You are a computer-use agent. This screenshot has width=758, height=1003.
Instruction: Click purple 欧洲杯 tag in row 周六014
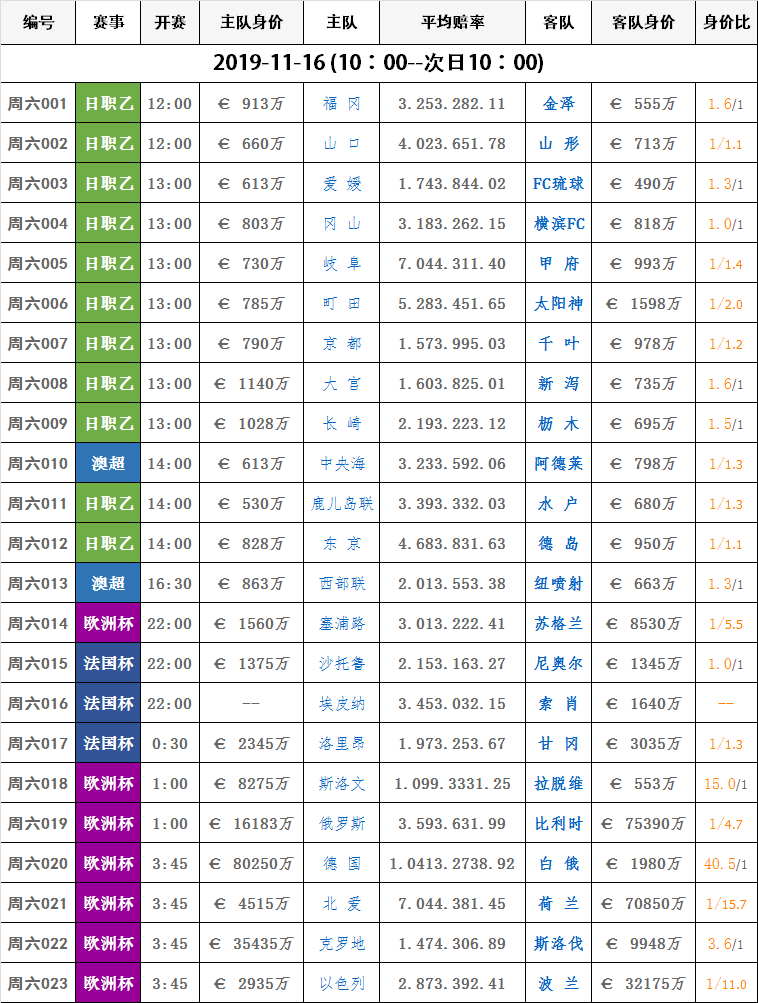(108, 624)
